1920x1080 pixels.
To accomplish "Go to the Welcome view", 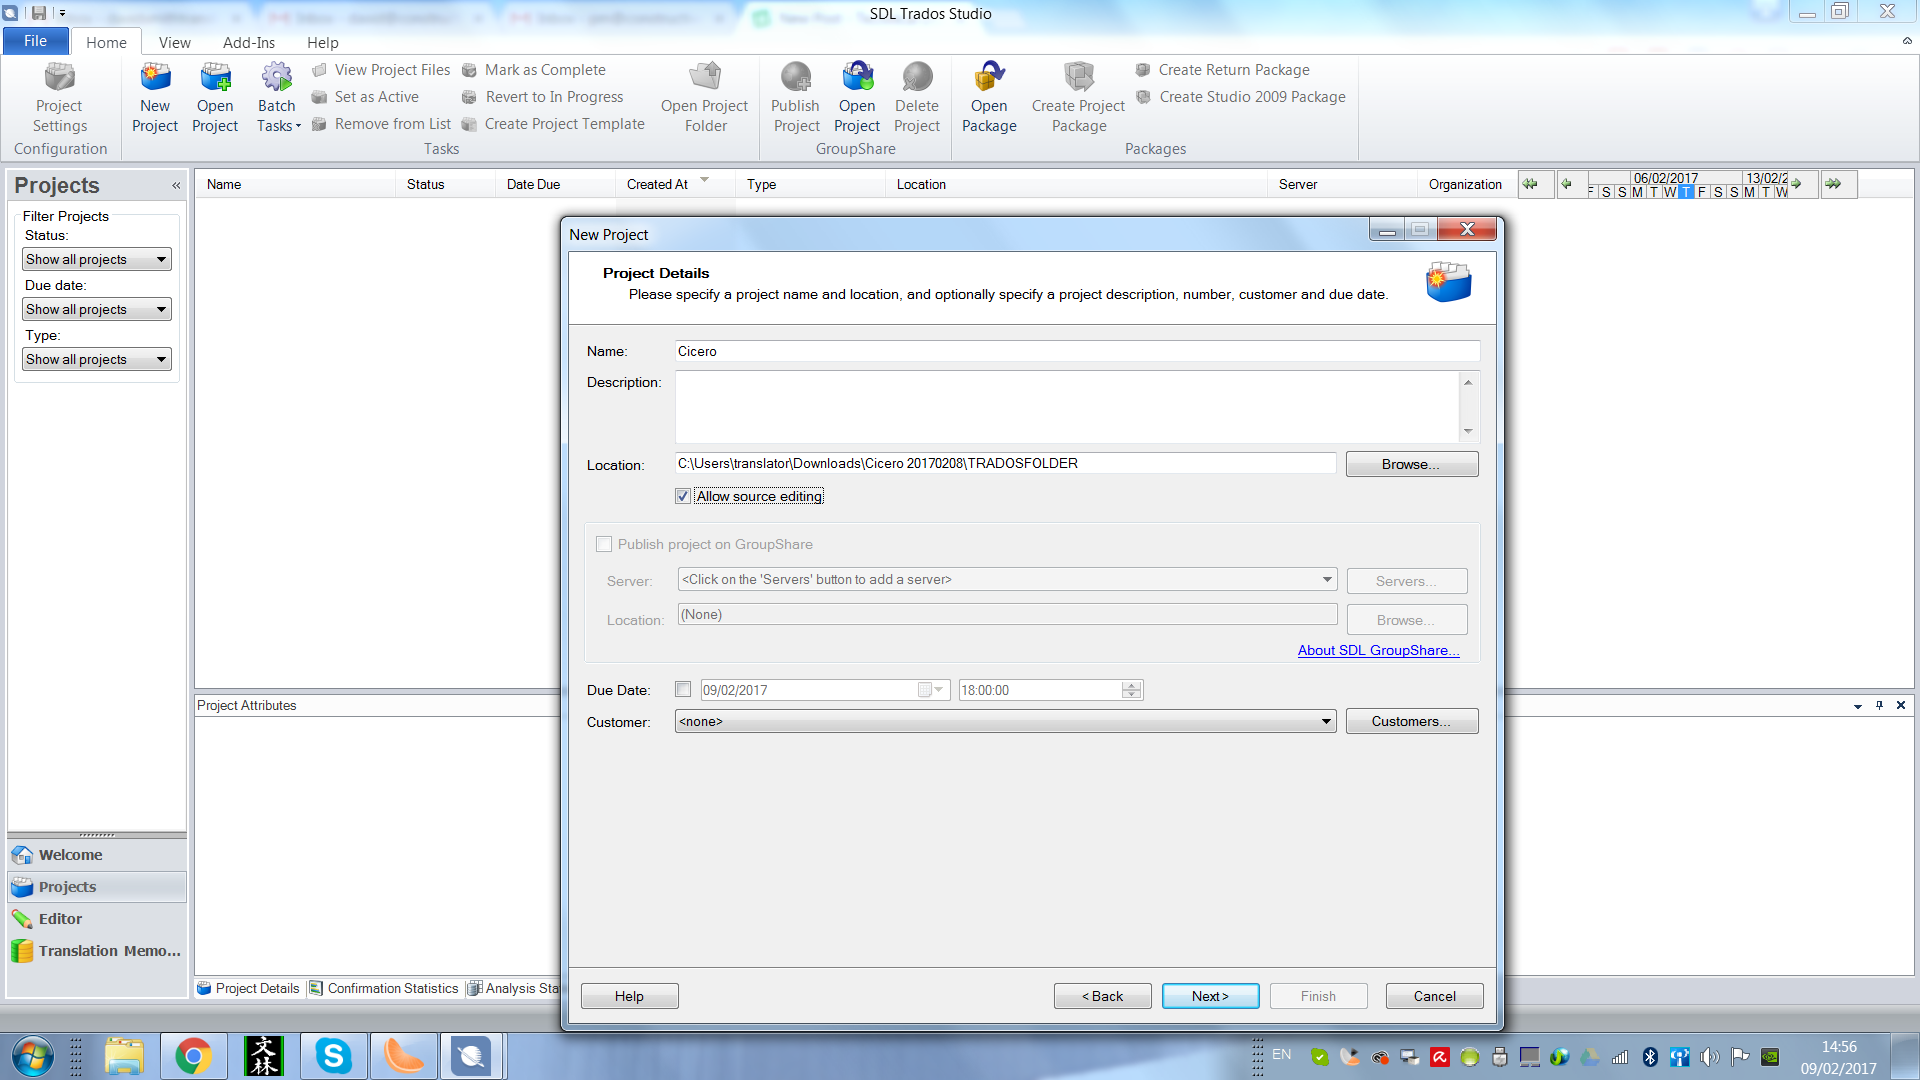I will tap(97, 855).
